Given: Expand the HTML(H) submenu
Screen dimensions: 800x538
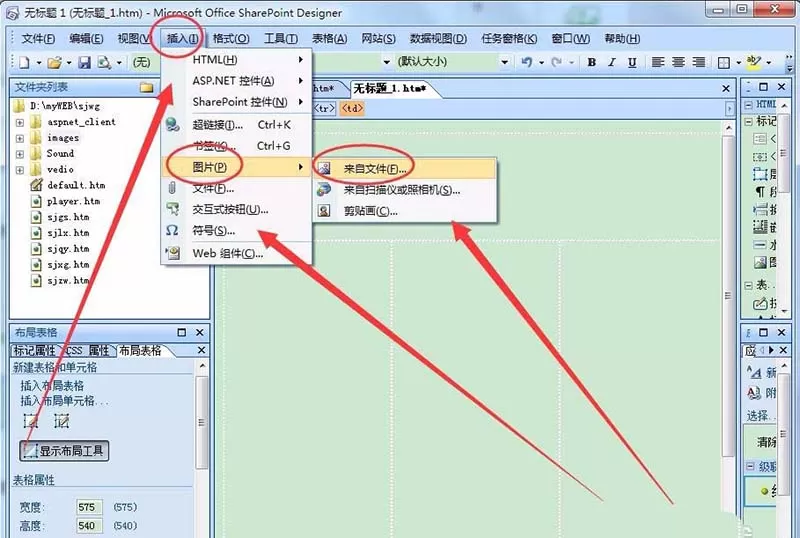Looking at the screenshot, I should point(236,60).
